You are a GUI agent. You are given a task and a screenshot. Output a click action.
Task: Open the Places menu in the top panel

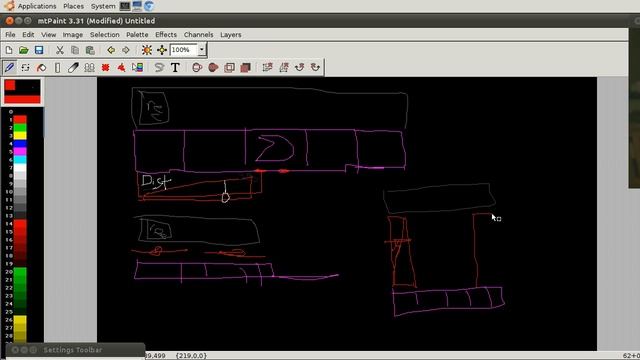tap(73, 6)
